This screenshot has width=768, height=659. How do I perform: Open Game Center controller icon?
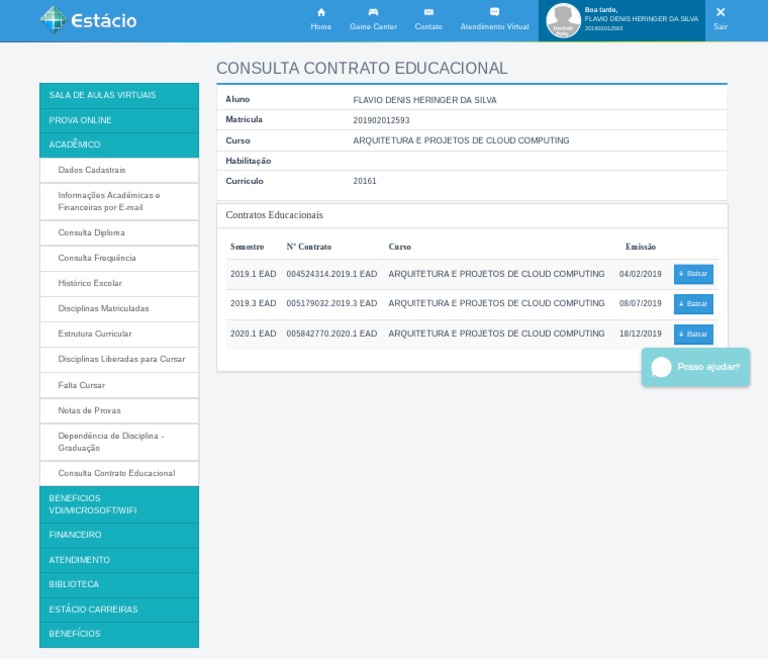pyautogui.click(x=373, y=12)
